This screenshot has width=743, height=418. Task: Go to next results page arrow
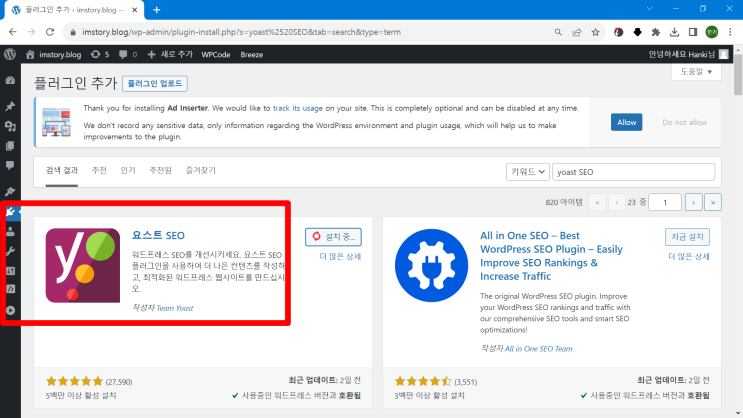coord(694,202)
